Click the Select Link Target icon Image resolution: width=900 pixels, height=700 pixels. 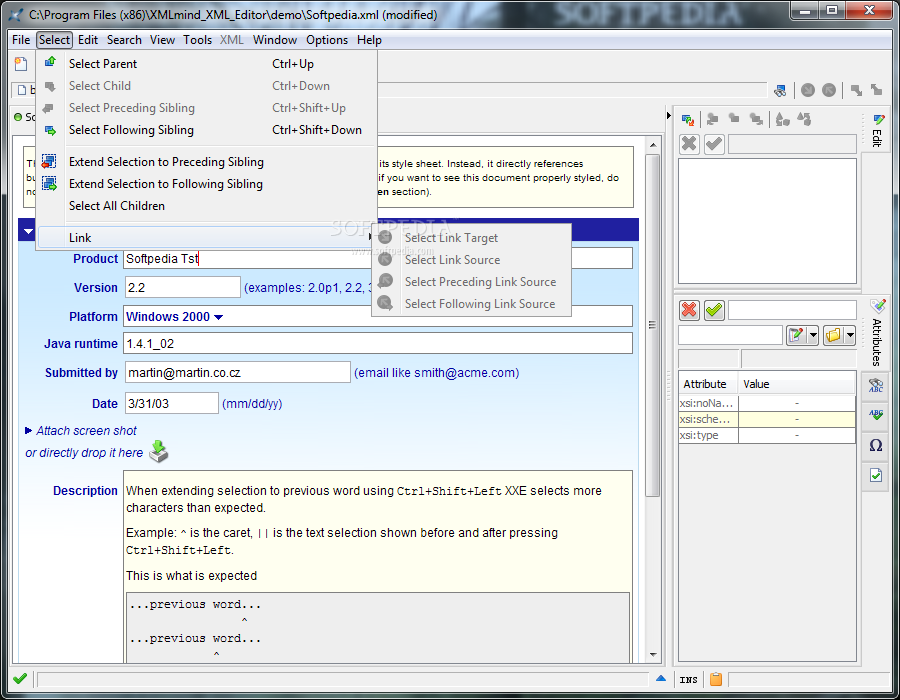(385, 237)
